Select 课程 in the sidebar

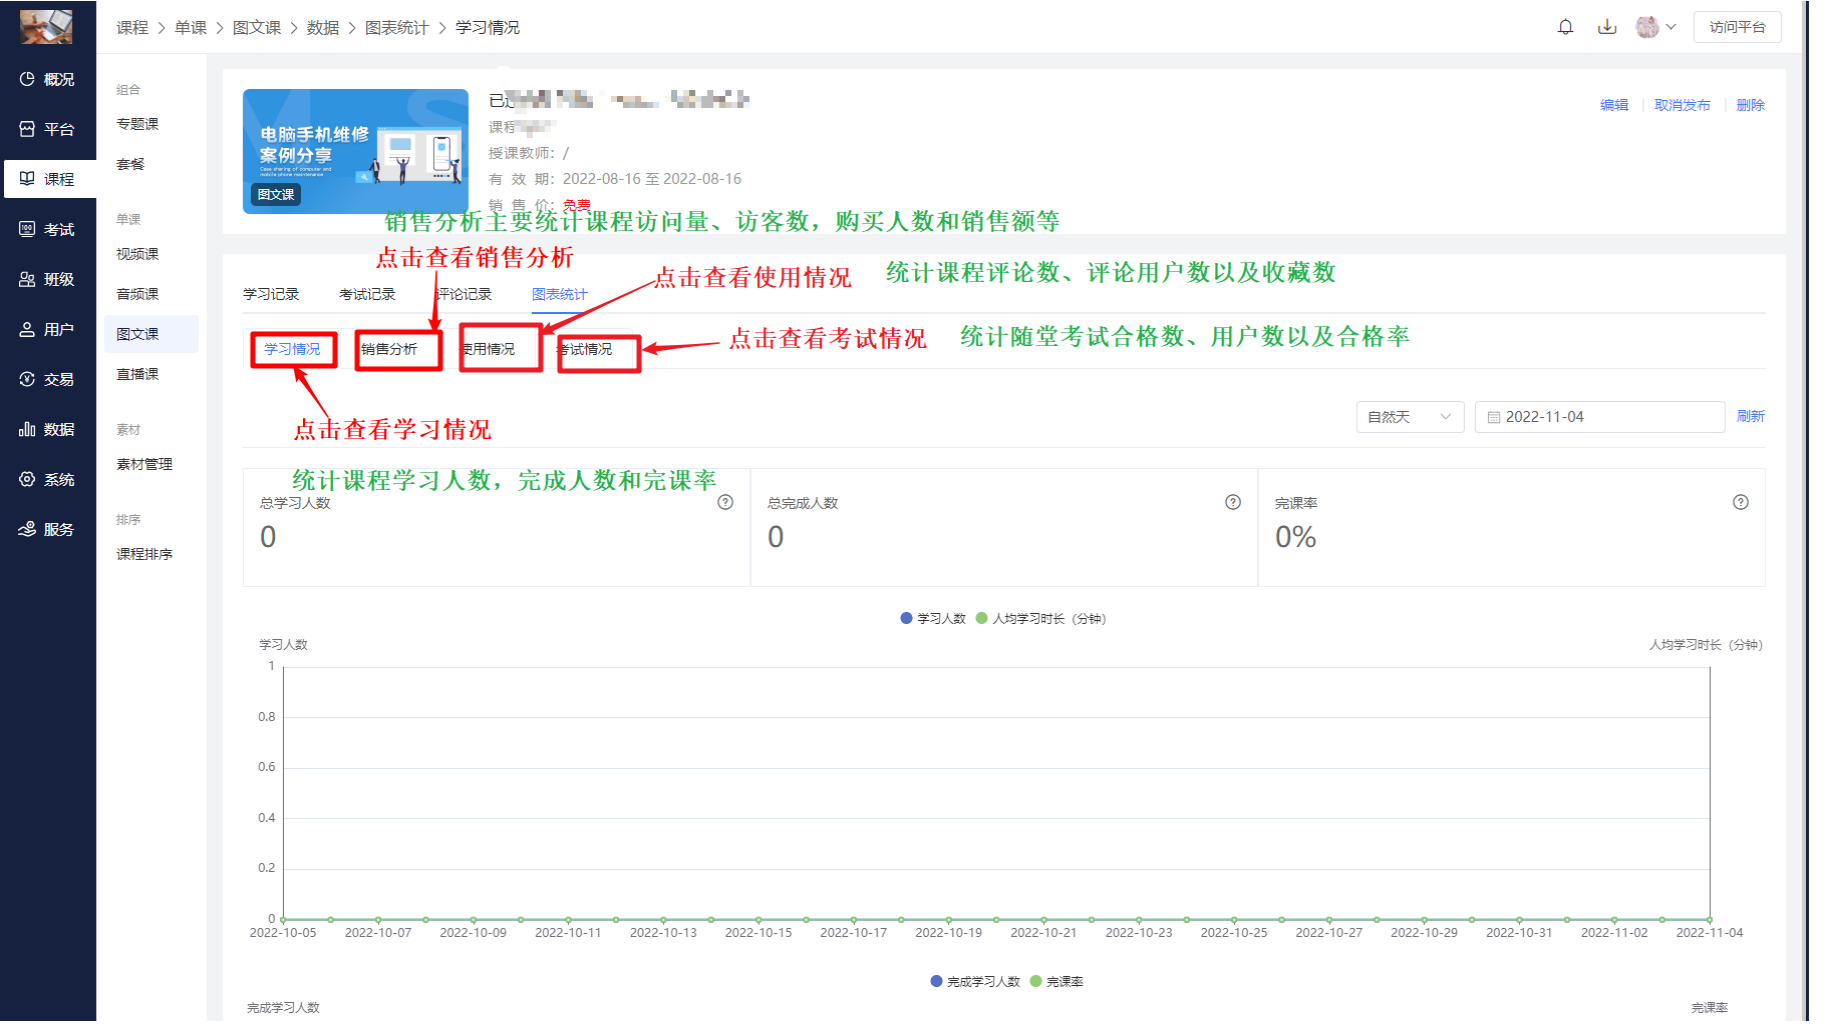pos(48,179)
